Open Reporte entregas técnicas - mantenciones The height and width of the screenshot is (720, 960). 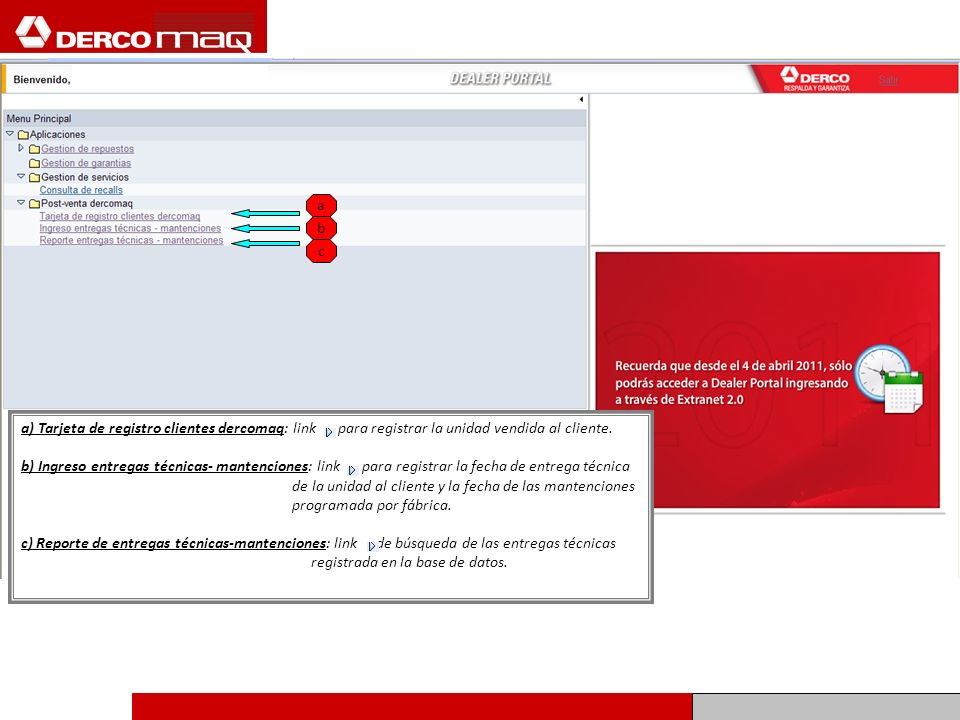tap(131, 241)
